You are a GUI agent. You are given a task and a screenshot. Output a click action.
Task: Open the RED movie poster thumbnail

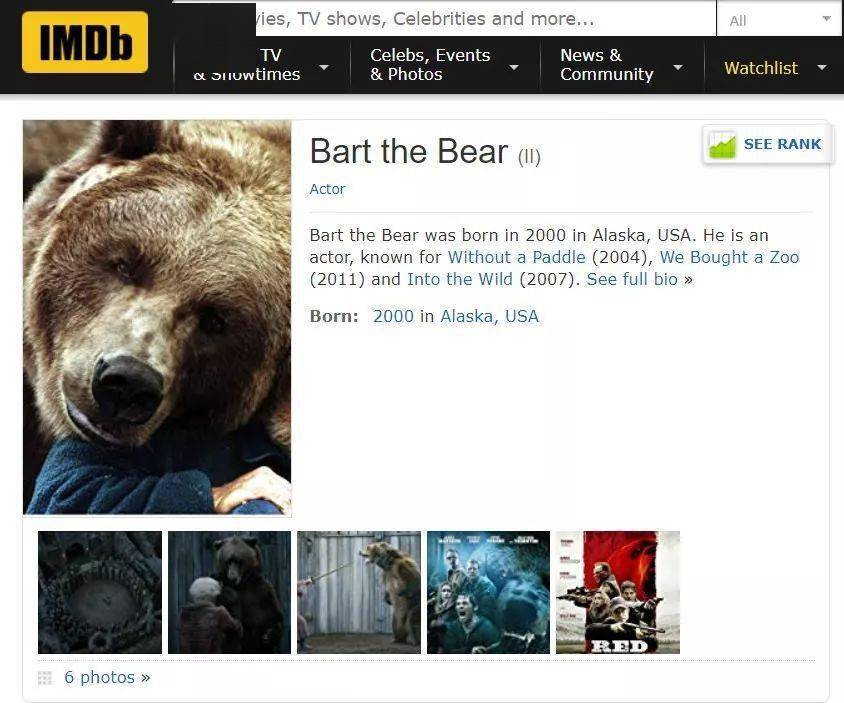(618, 592)
